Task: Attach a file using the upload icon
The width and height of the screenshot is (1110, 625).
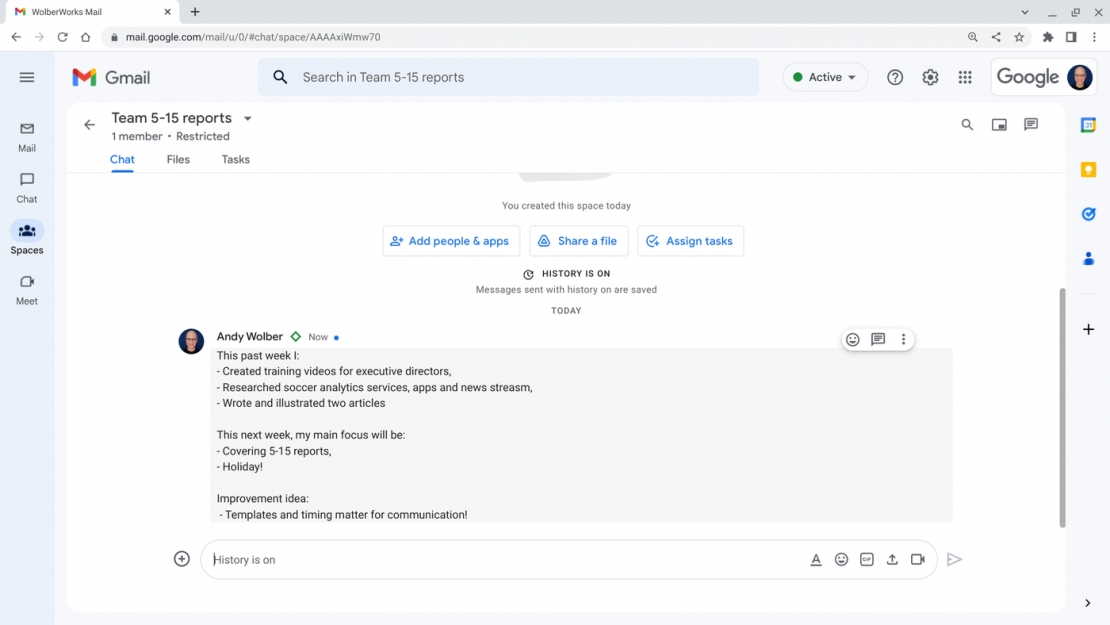Action: 892,559
